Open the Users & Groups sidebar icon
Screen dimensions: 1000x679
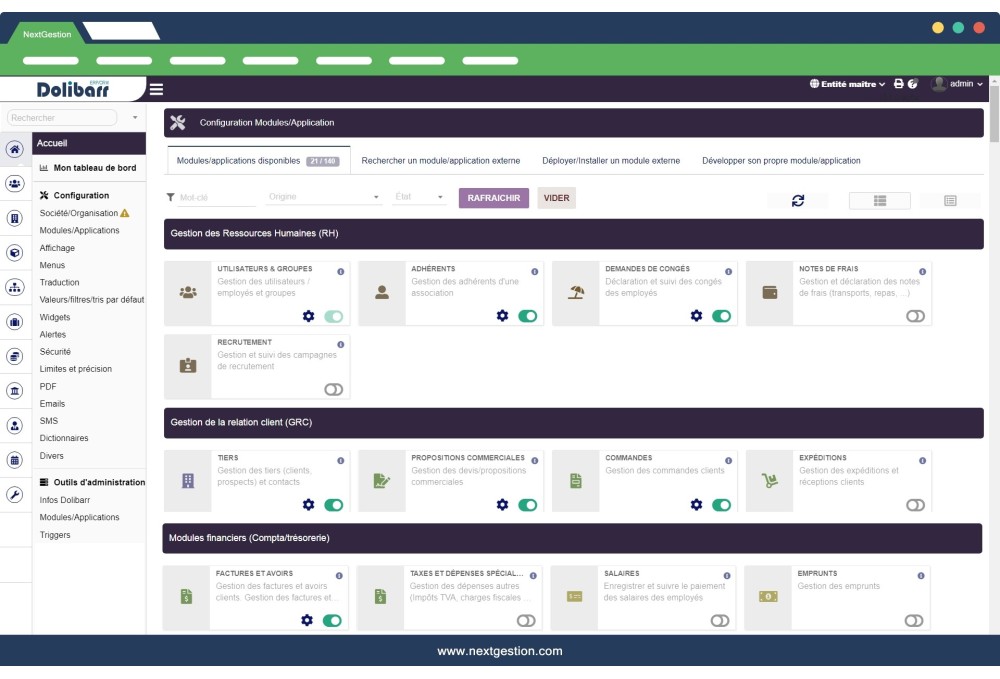(14, 182)
